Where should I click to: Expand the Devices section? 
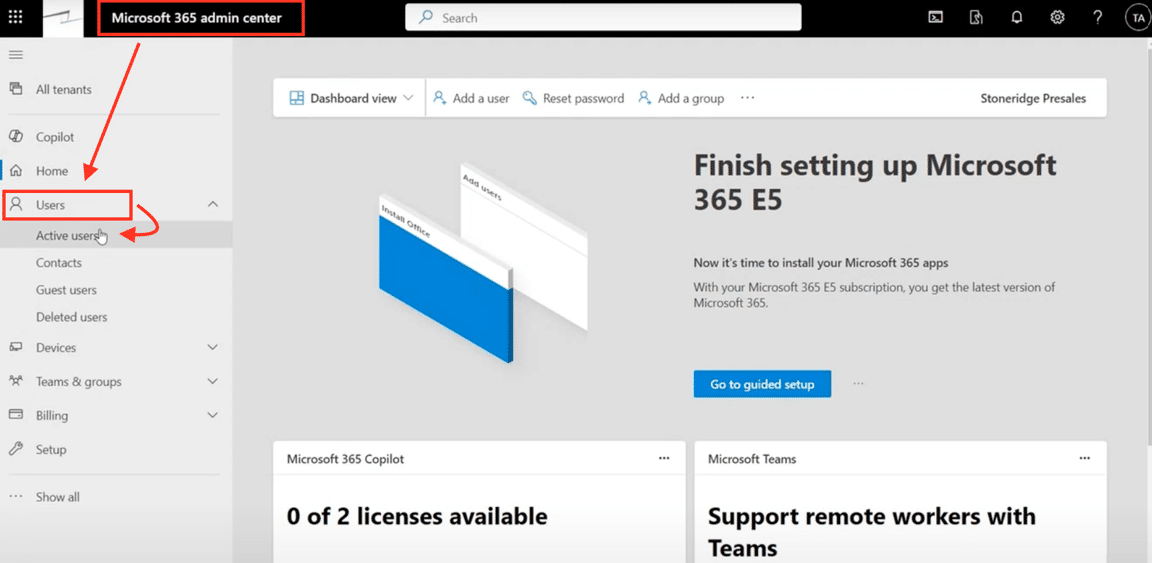click(213, 348)
